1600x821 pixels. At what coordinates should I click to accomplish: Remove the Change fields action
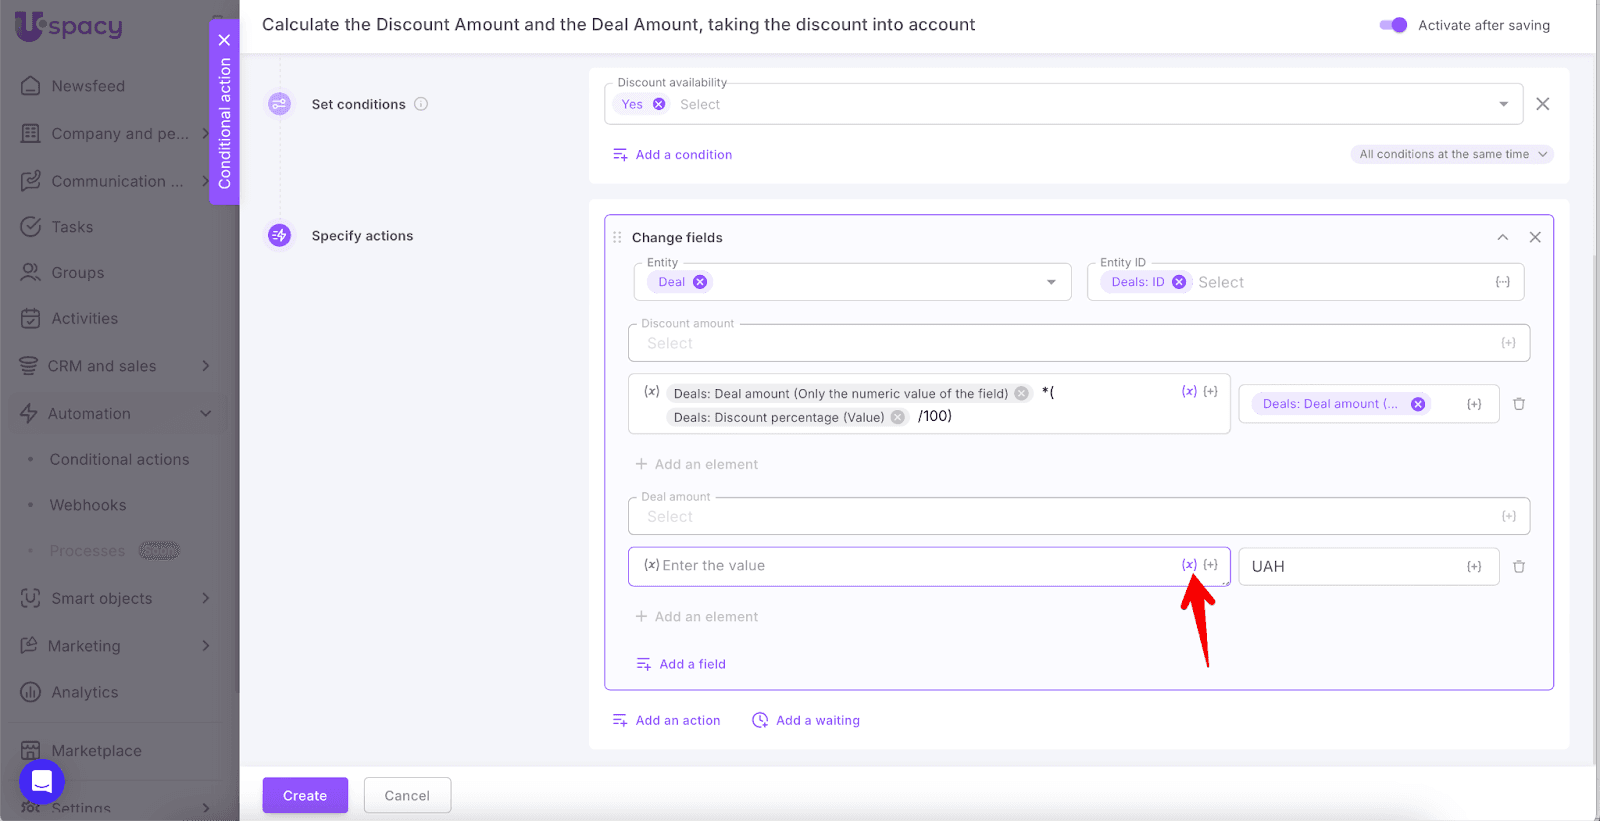[1535, 237]
